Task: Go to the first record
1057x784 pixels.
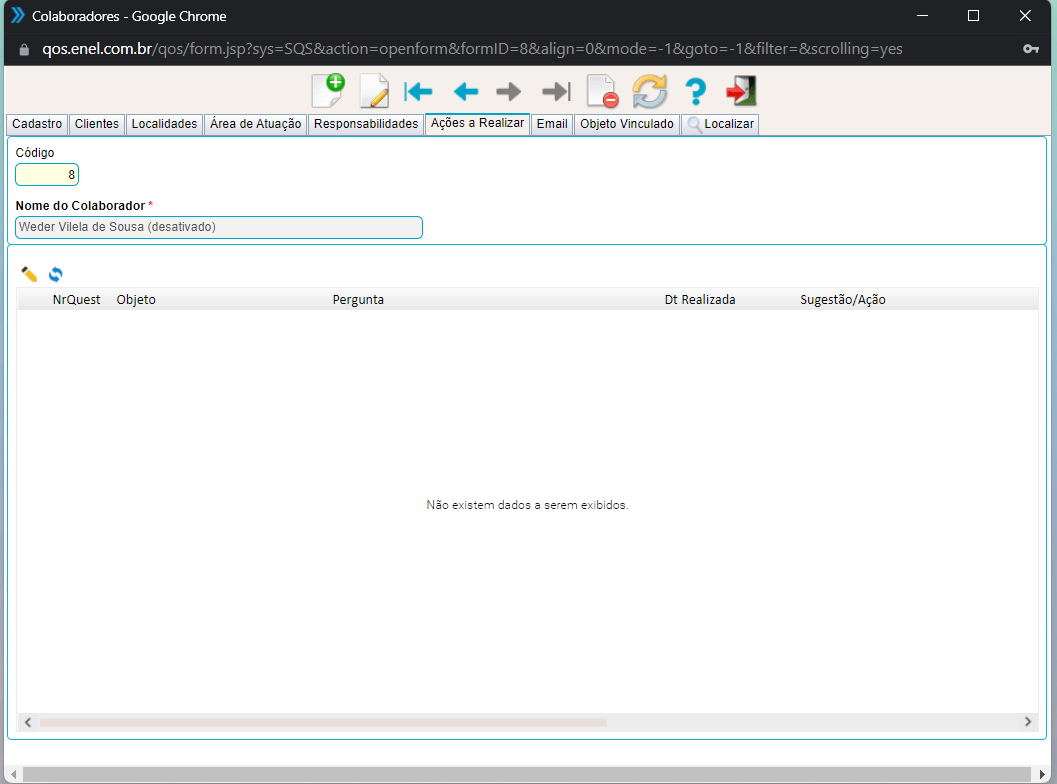Action: click(x=418, y=92)
